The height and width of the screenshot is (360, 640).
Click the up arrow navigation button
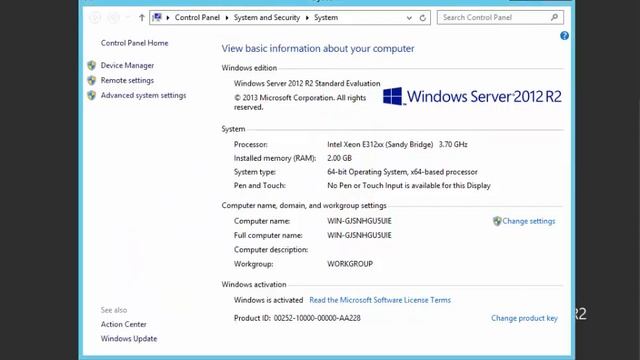click(142, 18)
